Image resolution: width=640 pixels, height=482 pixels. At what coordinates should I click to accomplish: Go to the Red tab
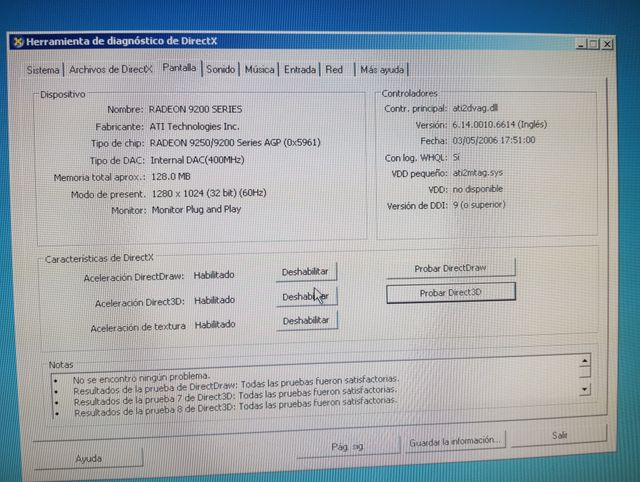[334, 70]
